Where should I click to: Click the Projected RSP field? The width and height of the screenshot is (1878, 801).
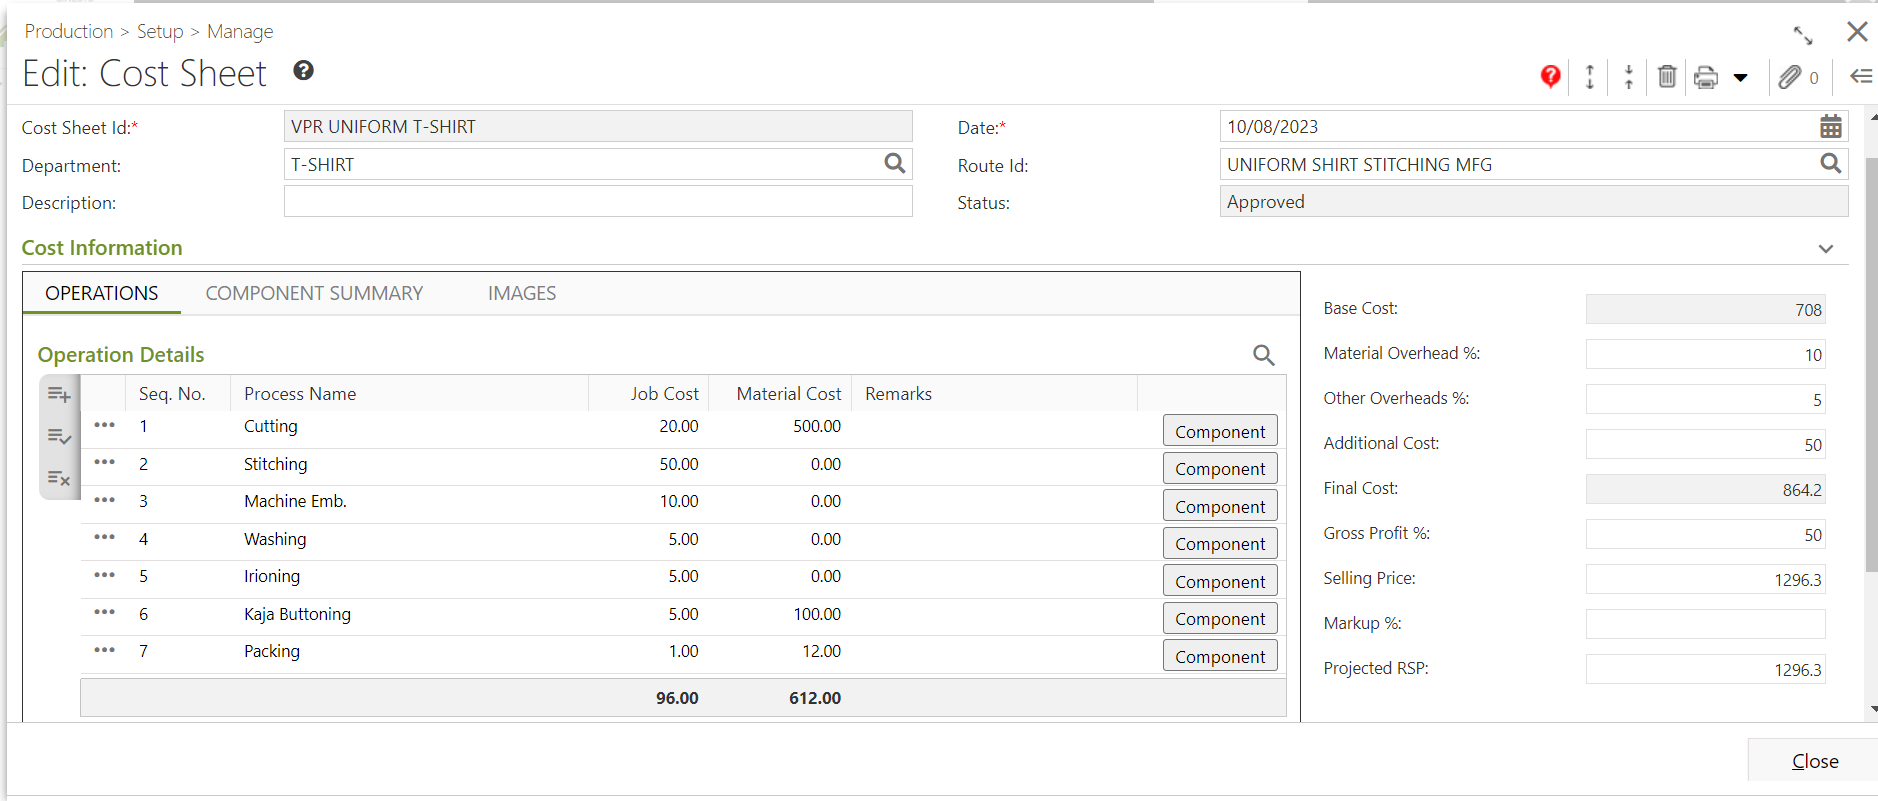point(1705,669)
